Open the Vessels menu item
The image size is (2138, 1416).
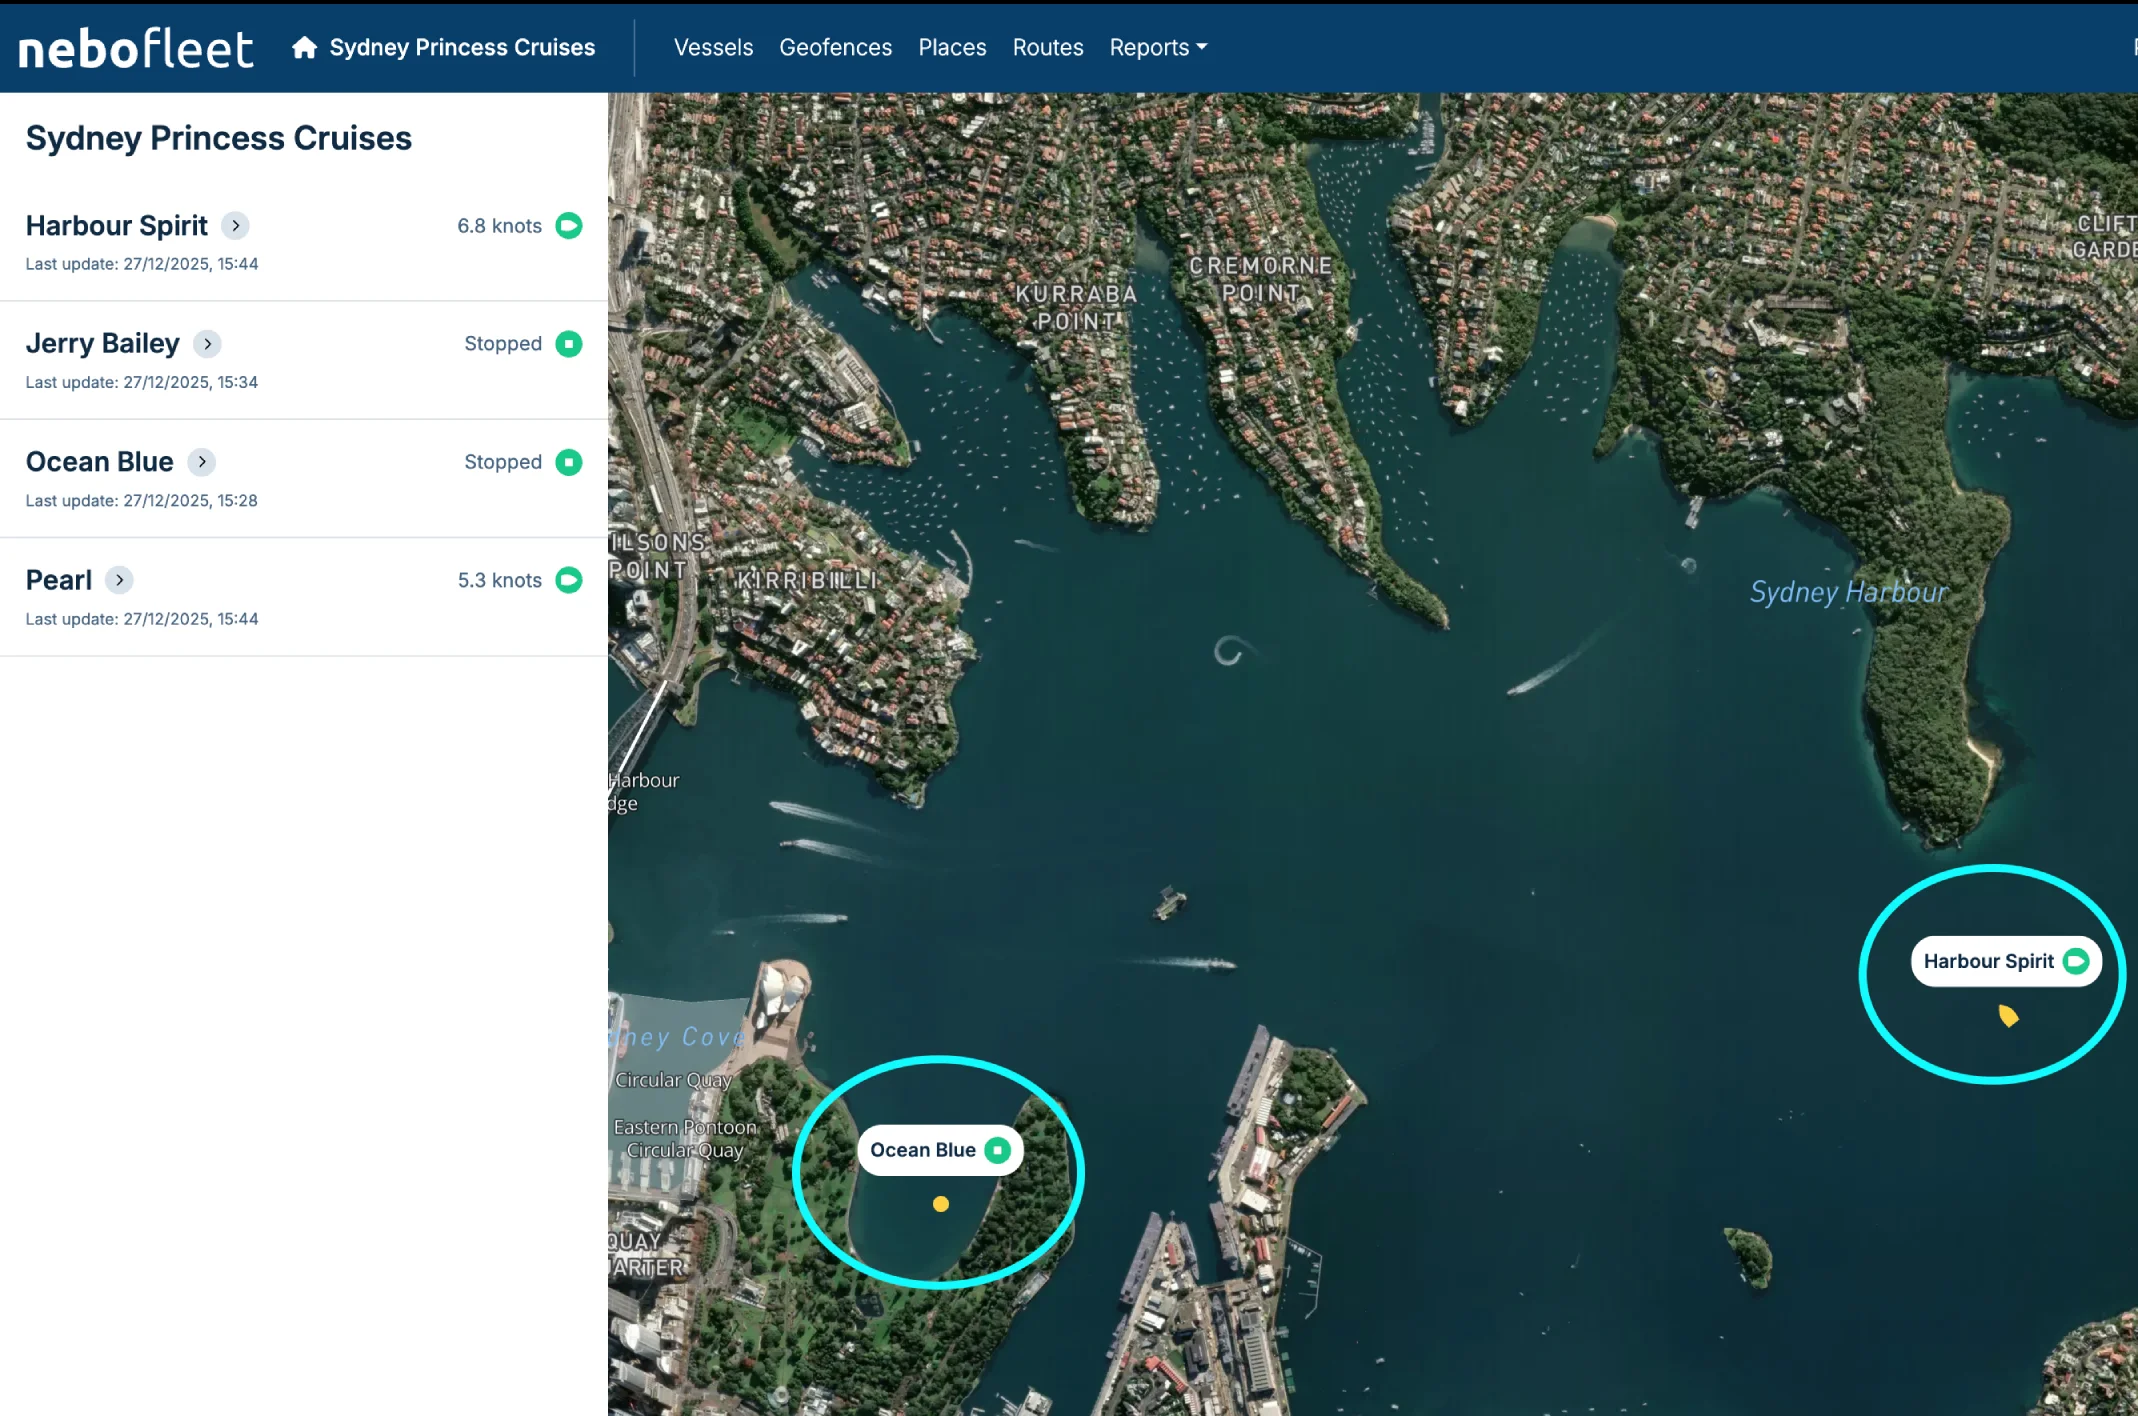coord(713,47)
